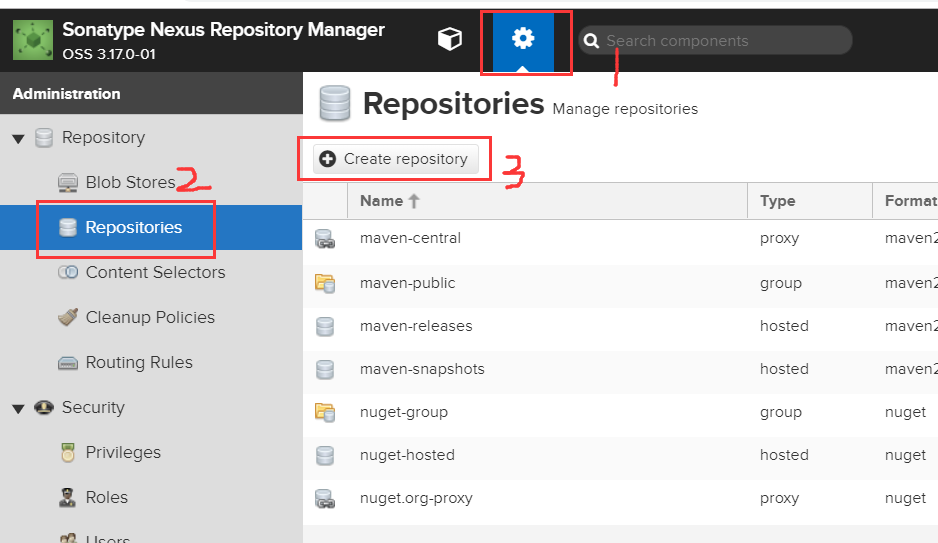Click the Name sort arrow indicator

(x=414, y=201)
